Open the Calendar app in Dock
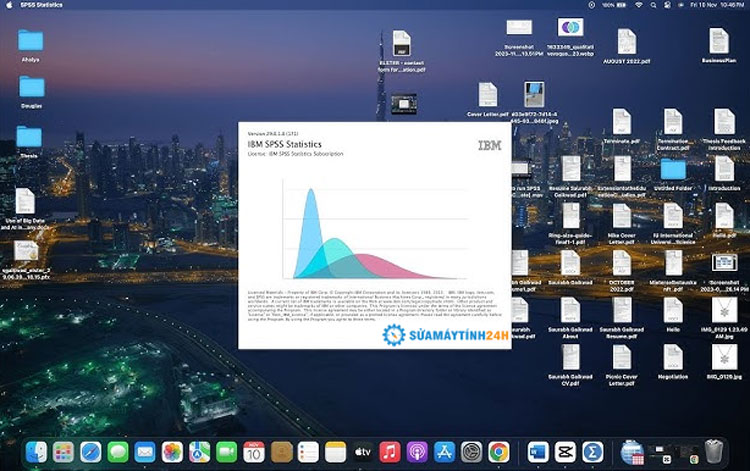 (x=254, y=452)
